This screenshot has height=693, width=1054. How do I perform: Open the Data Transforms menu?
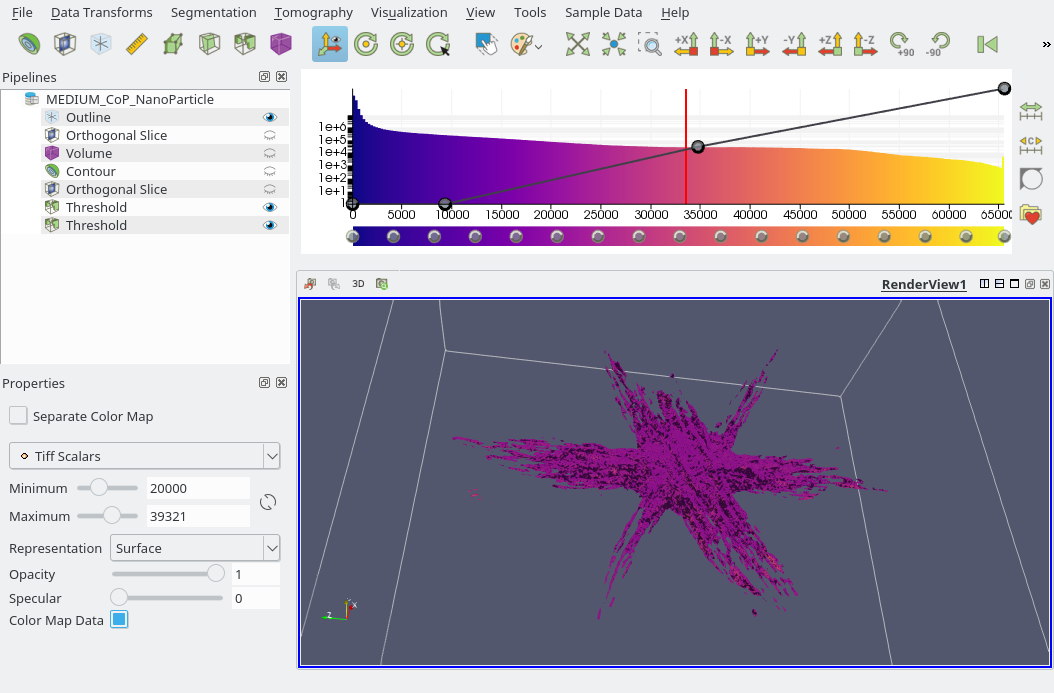pos(102,12)
